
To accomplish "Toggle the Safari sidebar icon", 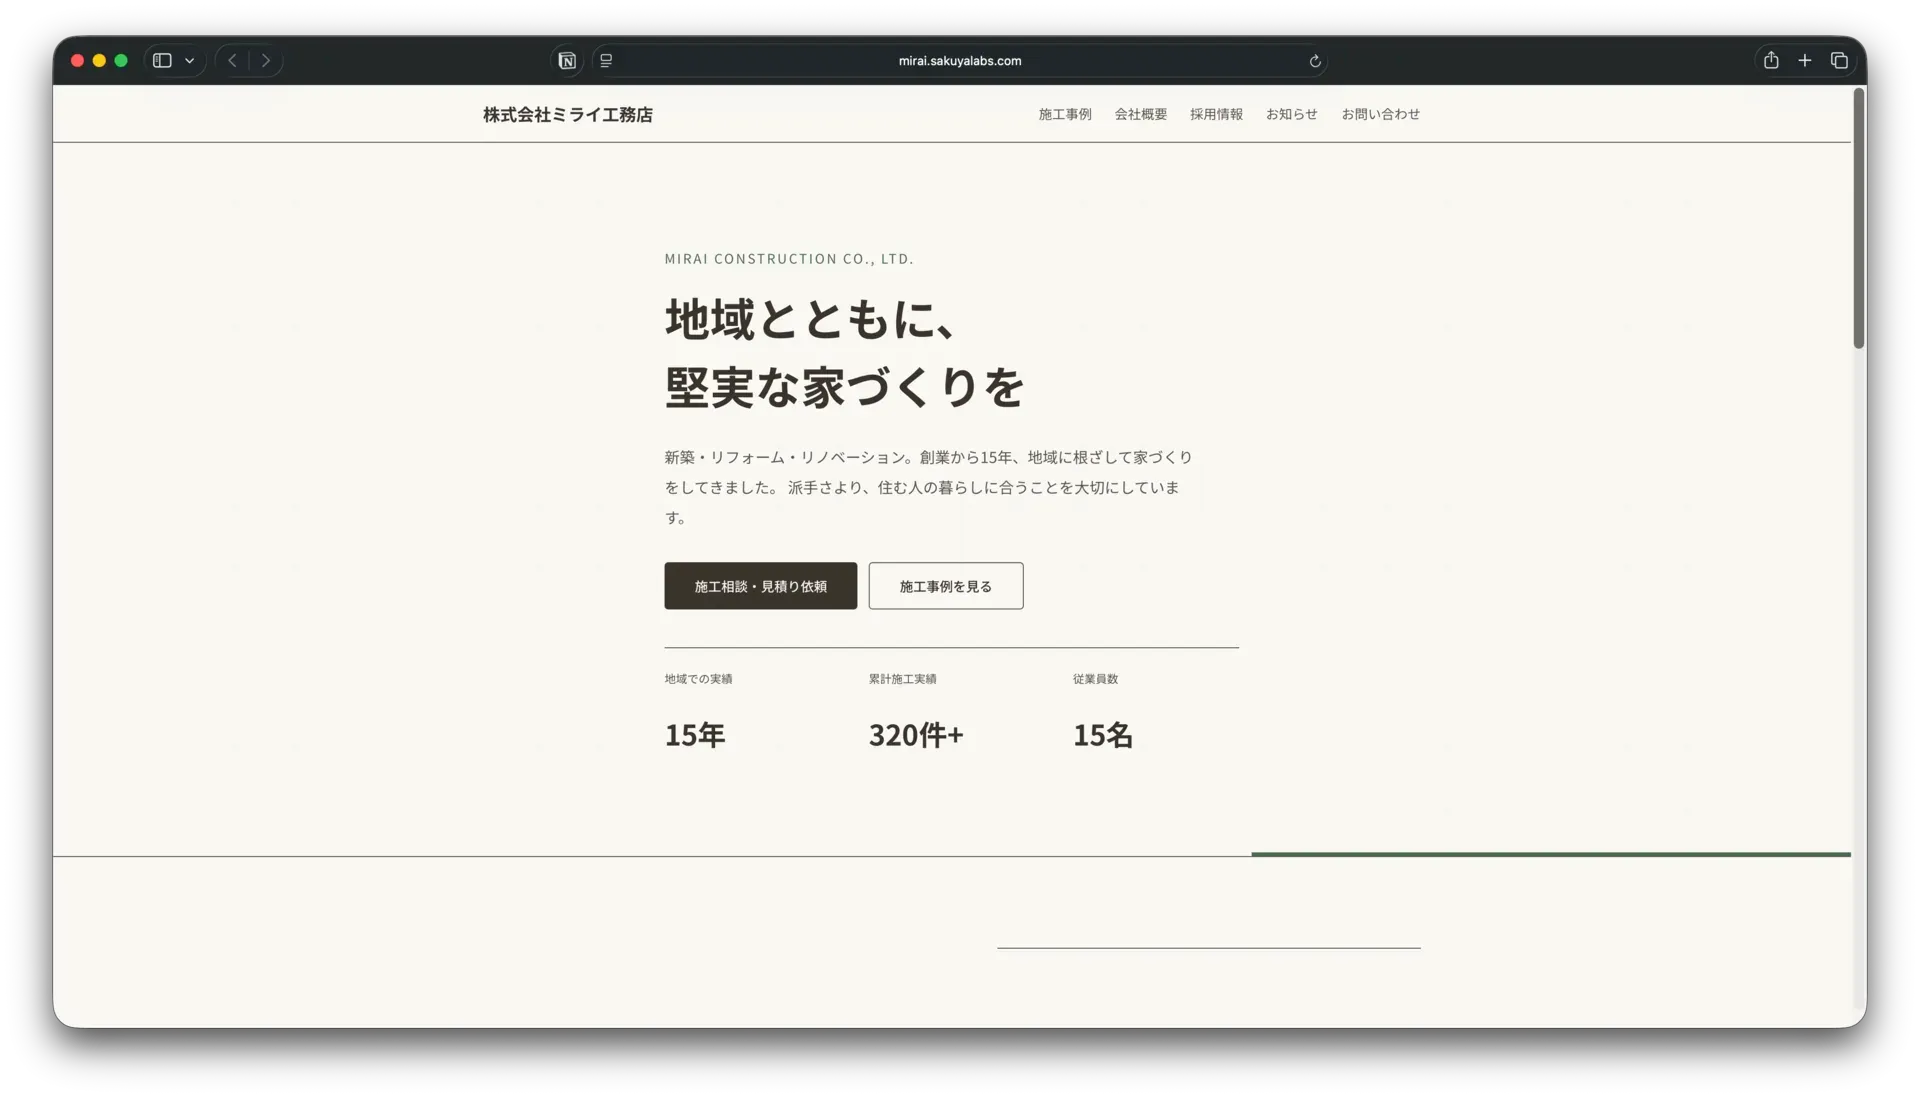I will pyautogui.click(x=162, y=60).
